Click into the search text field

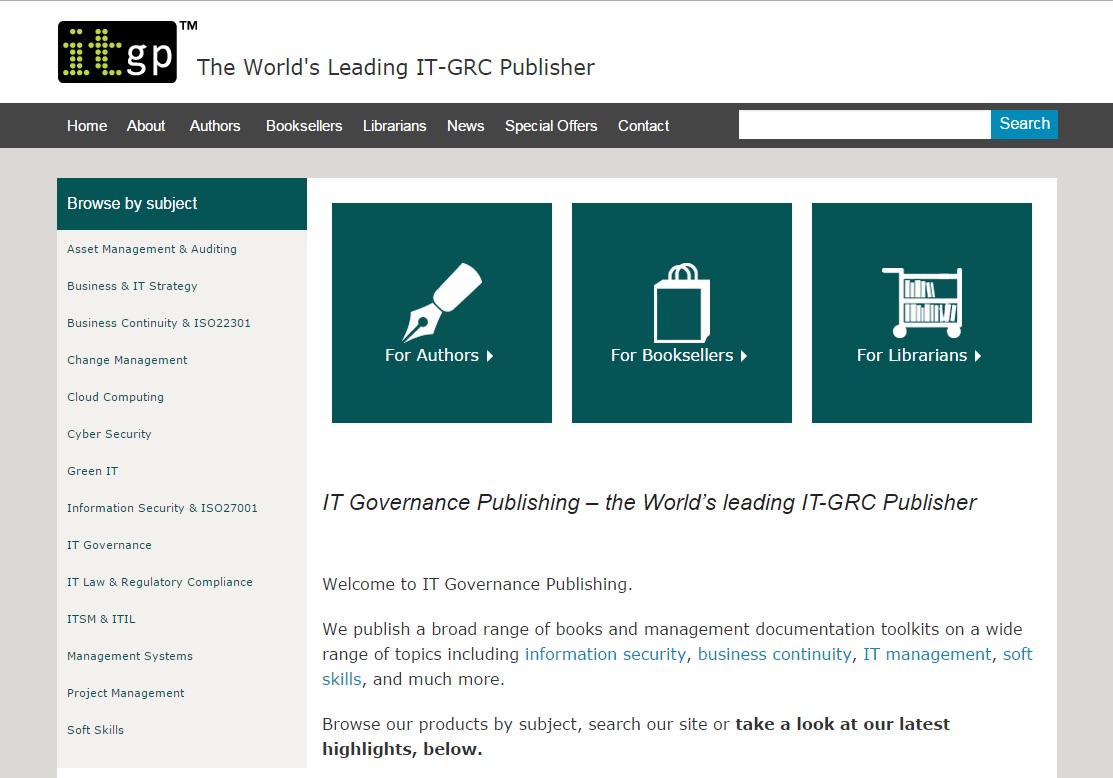pos(864,125)
